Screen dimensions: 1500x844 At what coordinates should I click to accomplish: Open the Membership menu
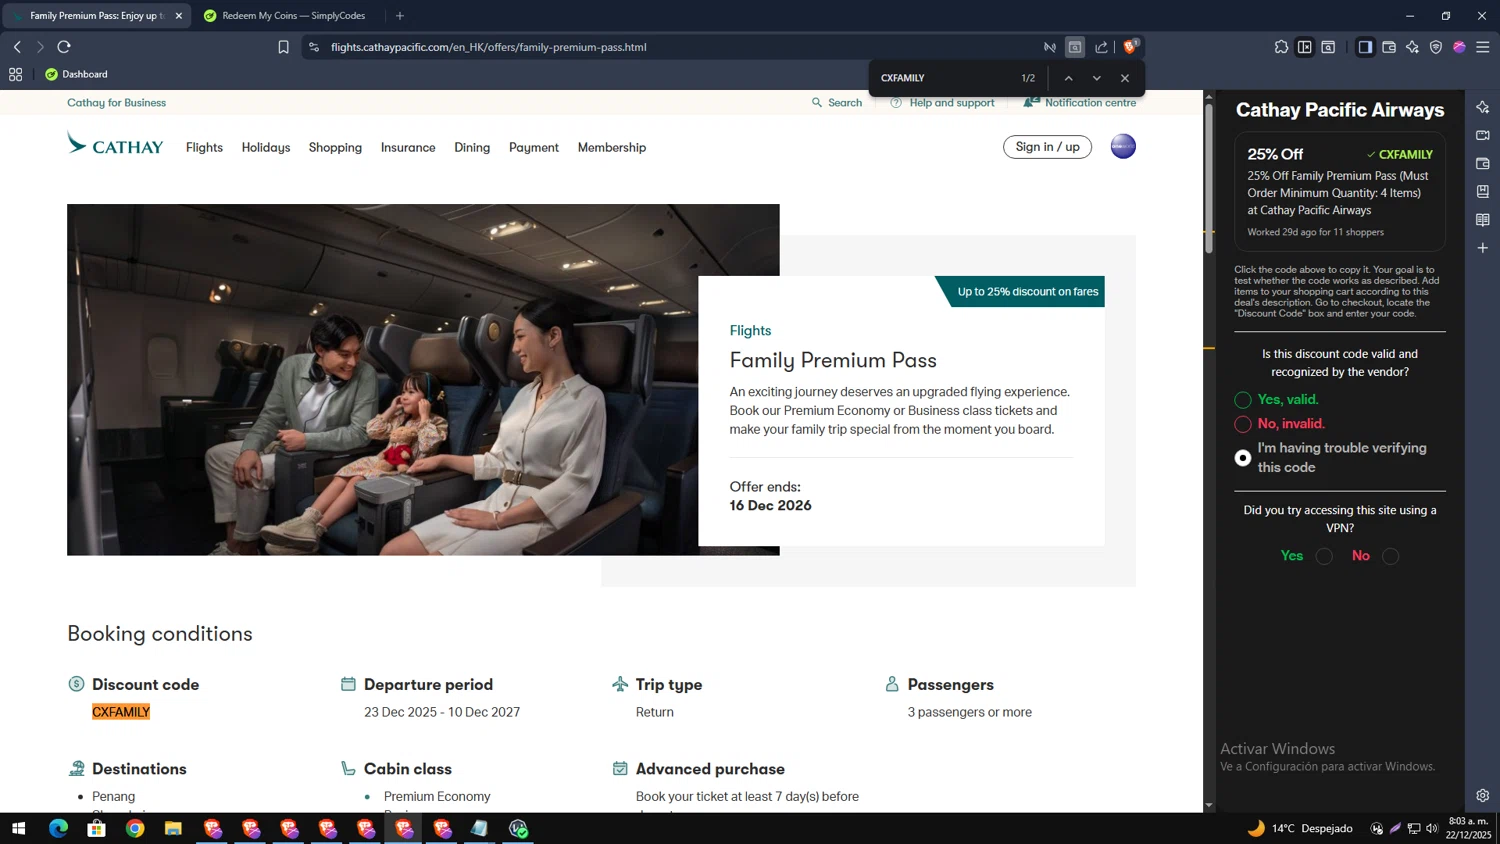click(x=612, y=147)
